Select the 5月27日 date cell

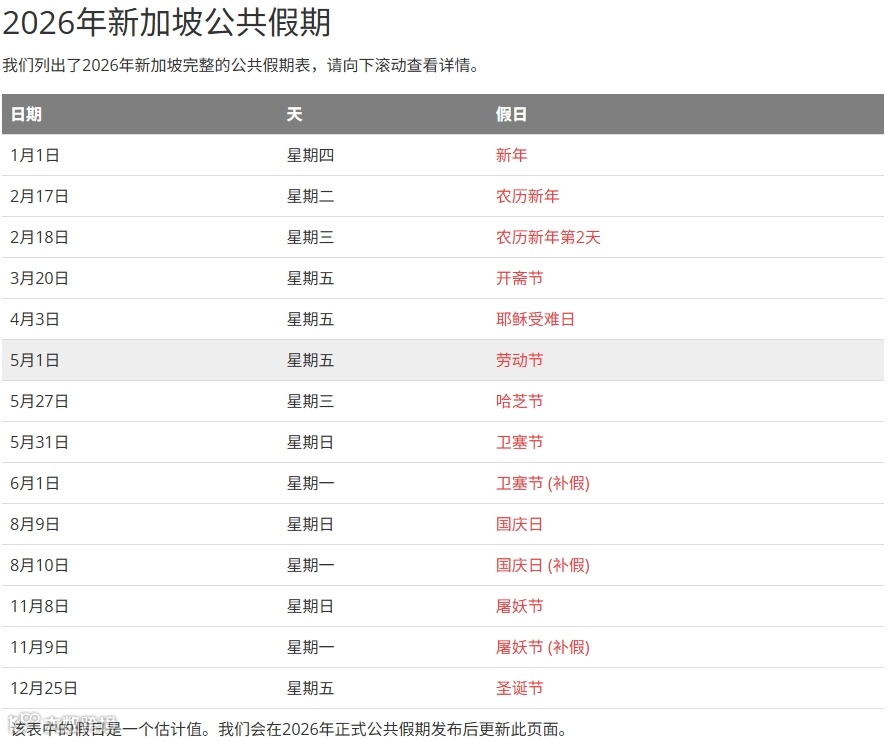point(39,400)
